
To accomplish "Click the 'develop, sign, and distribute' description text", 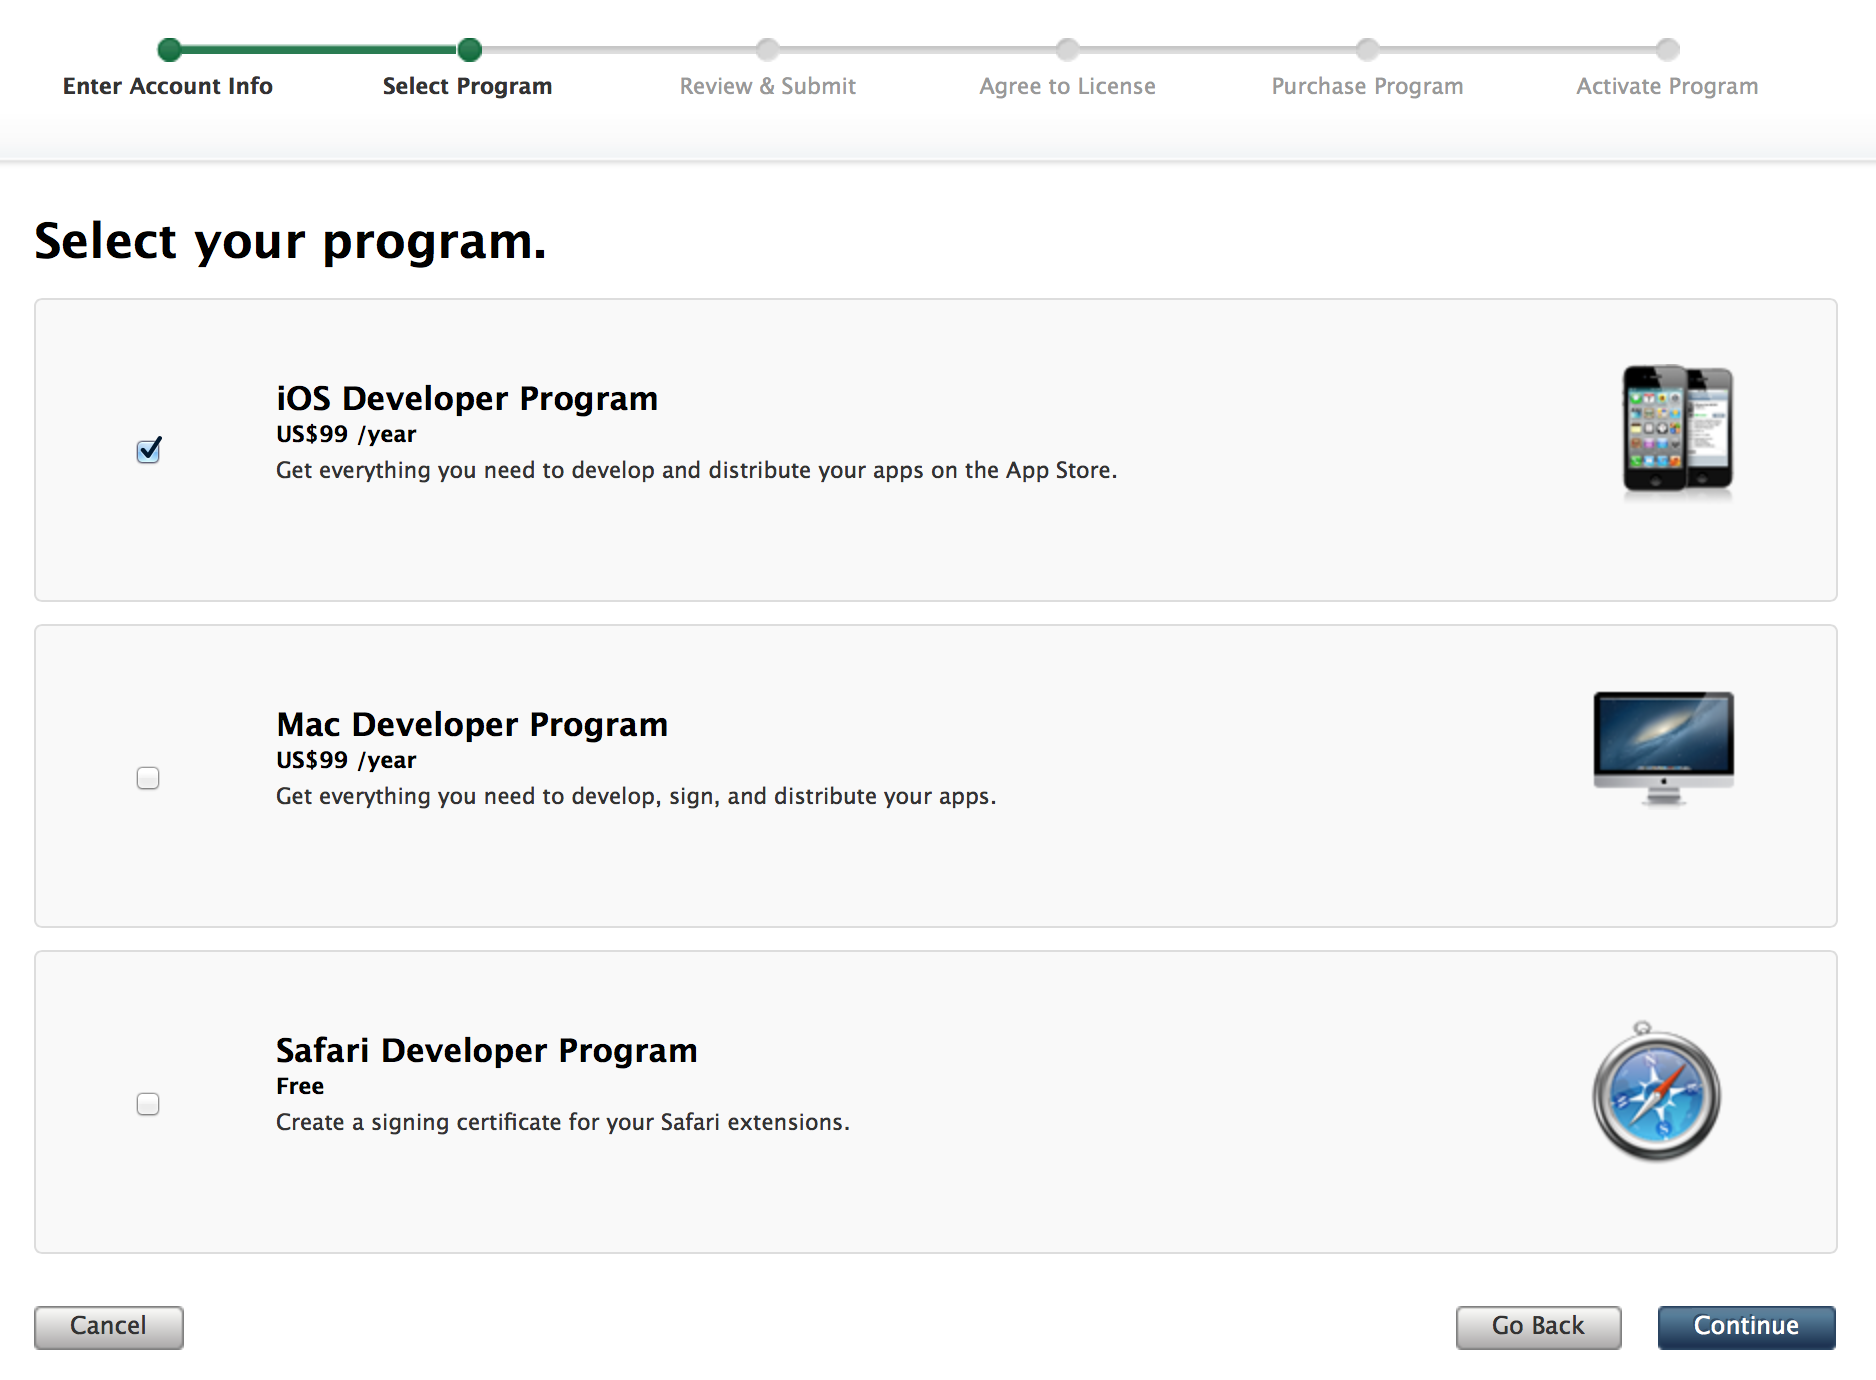I will point(636,796).
